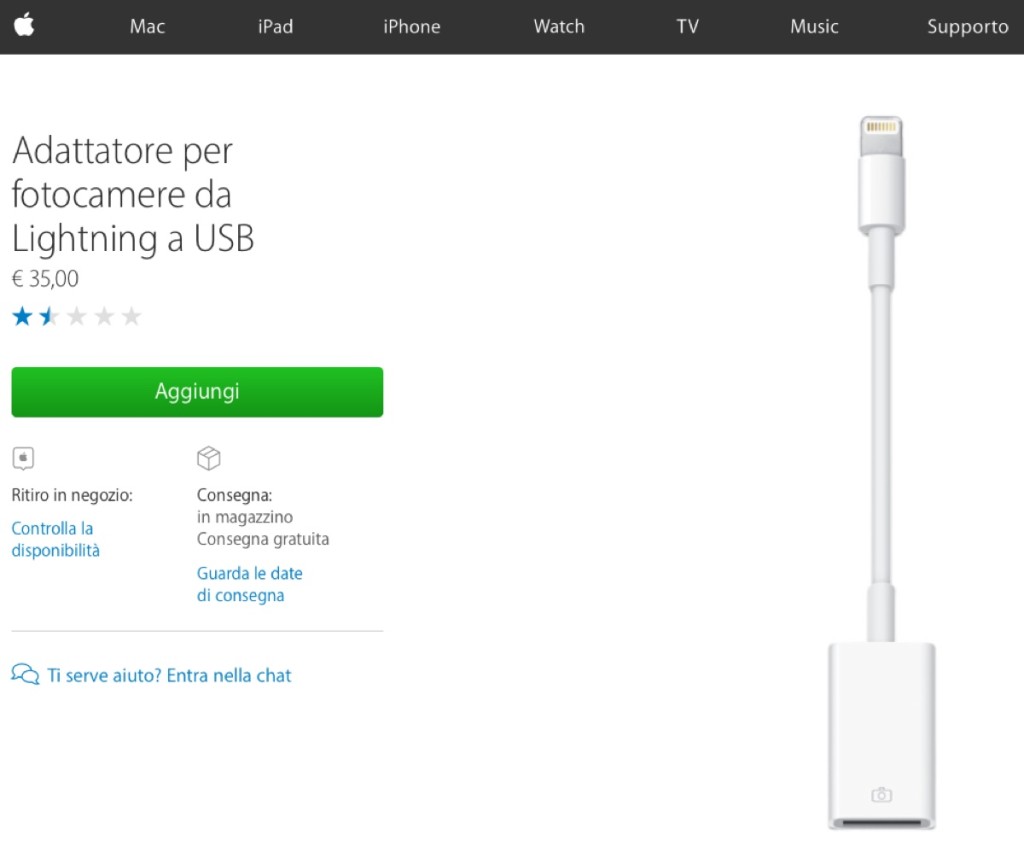Click Guarda le date di consegna
This screenshot has height=847, width=1024.
point(250,584)
